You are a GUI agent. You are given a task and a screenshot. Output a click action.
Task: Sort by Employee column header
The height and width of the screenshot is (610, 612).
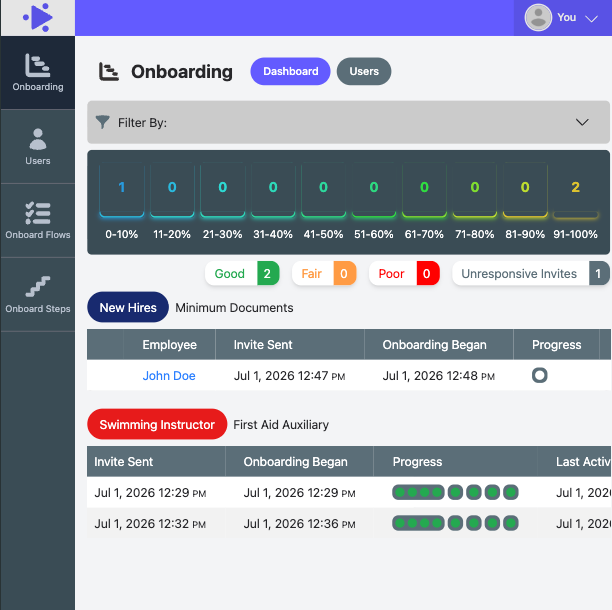point(169,345)
